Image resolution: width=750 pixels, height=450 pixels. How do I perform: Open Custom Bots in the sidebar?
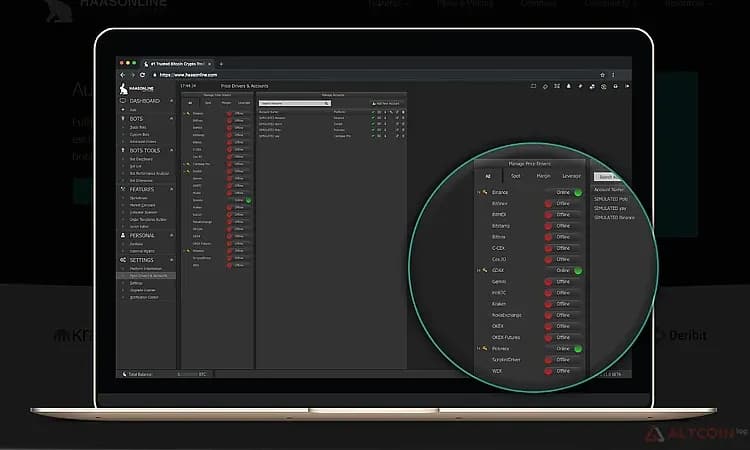coord(139,134)
